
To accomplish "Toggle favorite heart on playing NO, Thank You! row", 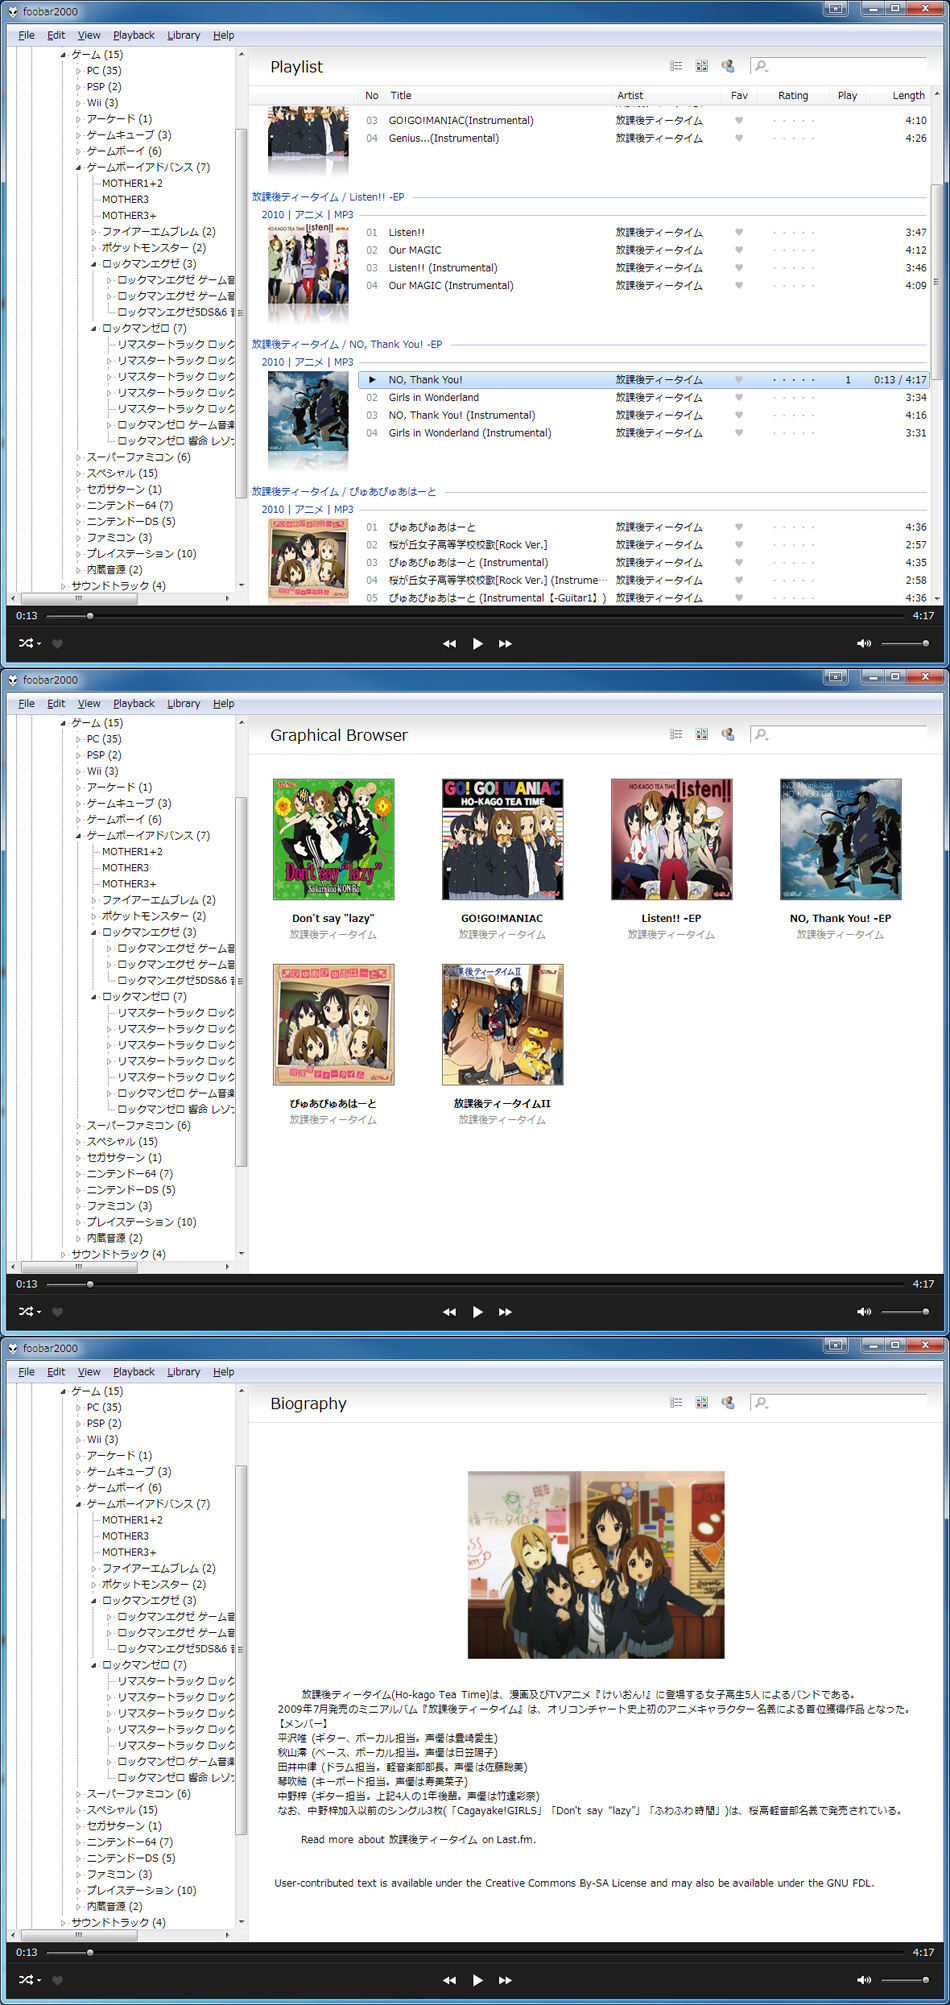I will click(739, 380).
